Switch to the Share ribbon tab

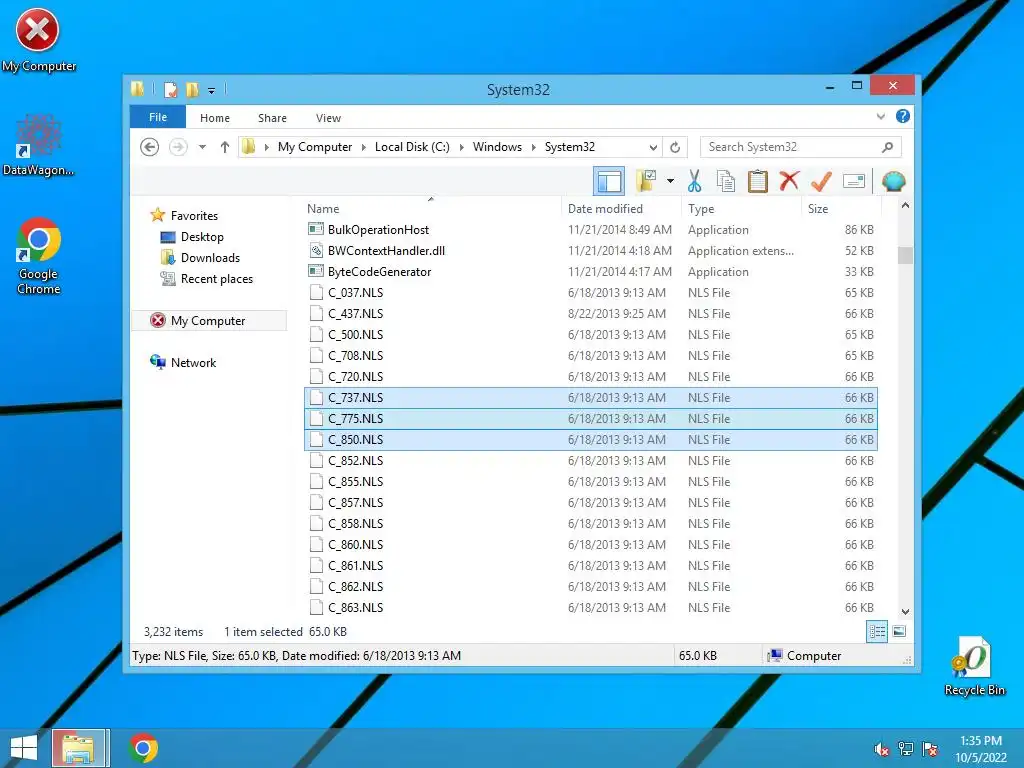click(x=272, y=118)
